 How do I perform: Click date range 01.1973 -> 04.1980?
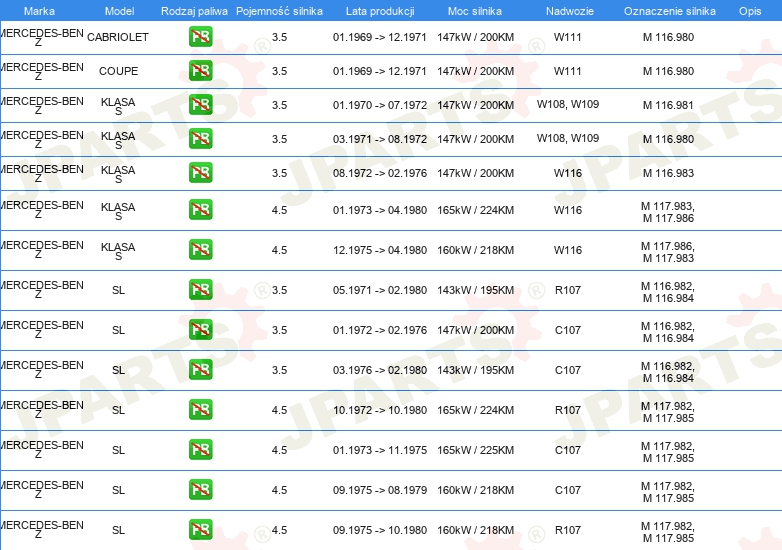coord(380,210)
